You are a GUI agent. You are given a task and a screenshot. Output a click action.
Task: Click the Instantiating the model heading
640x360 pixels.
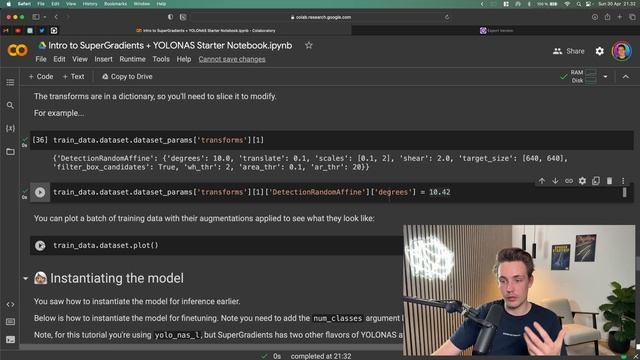pyautogui.click(x=117, y=278)
